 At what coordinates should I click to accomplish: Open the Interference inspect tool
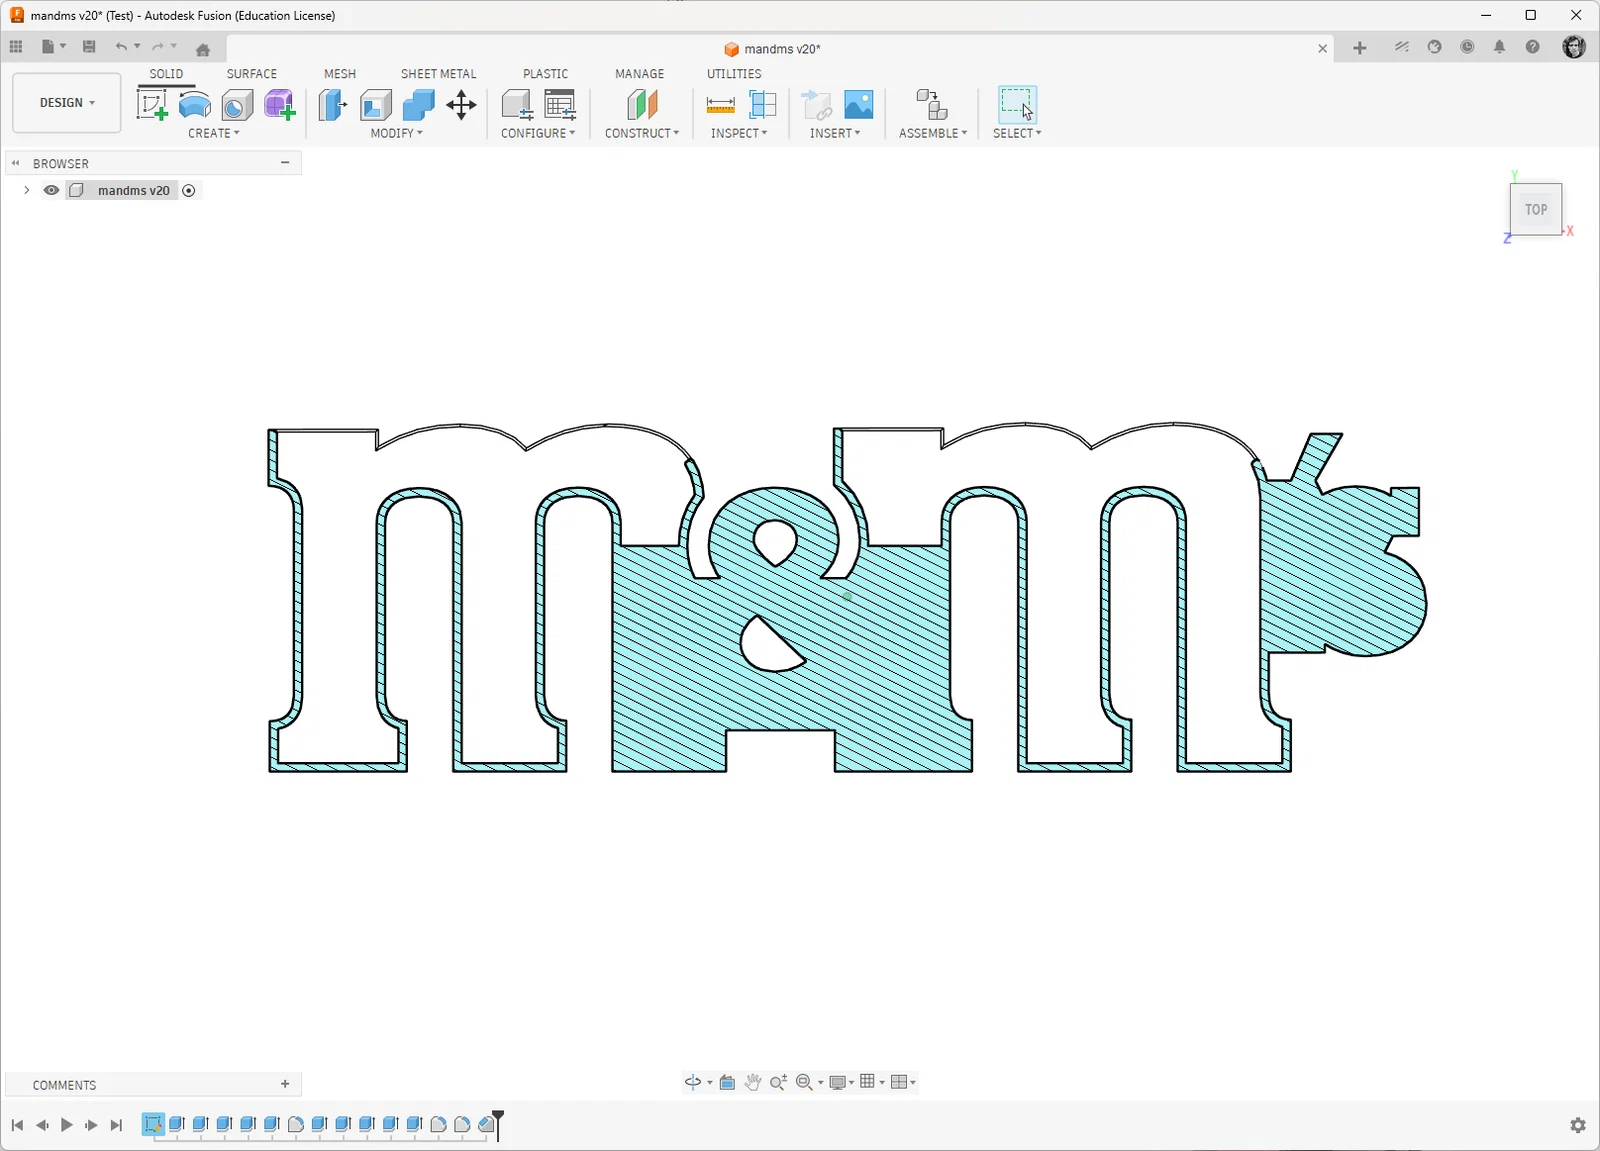click(x=763, y=104)
